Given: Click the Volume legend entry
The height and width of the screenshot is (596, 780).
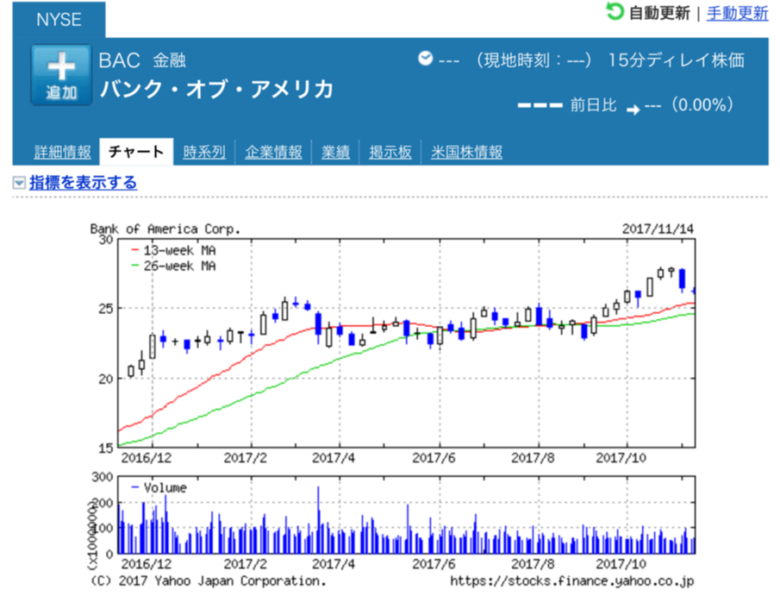Looking at the screenshot, I should click(x=159, y=488).
